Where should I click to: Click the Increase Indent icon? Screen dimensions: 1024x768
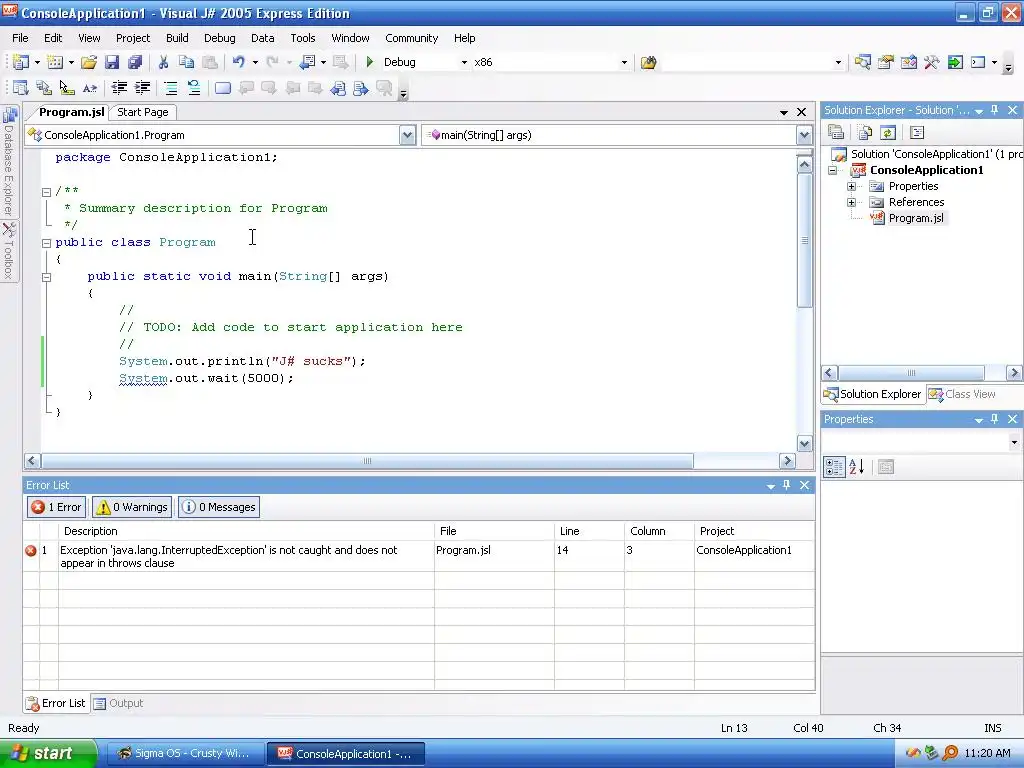click(142, 88)
